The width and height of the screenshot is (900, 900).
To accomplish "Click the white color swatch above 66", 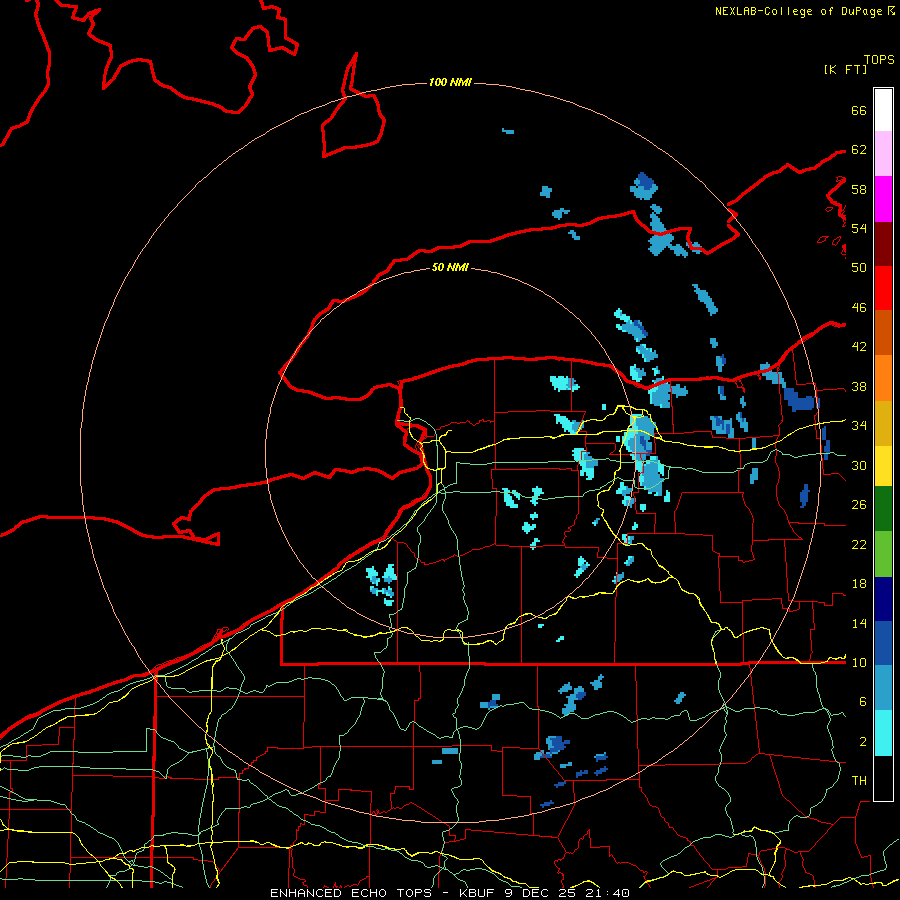I will (x=883, y=110).
